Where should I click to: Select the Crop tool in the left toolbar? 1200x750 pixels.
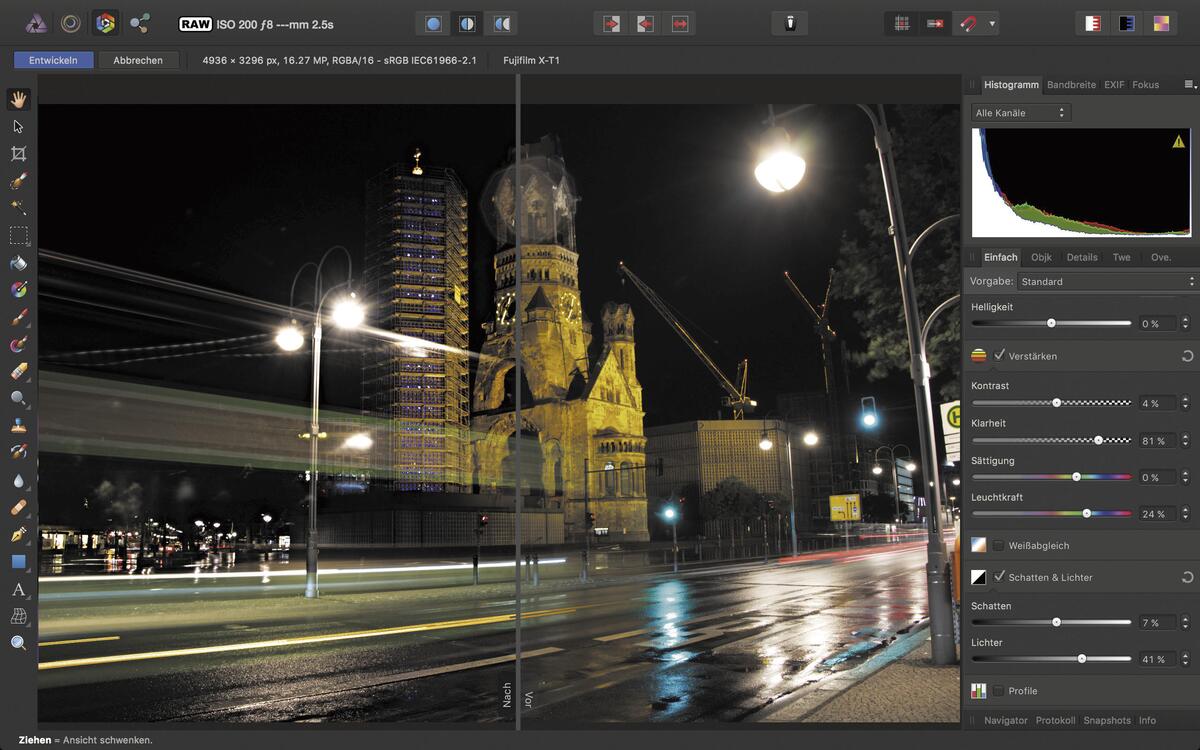point(18,153)
